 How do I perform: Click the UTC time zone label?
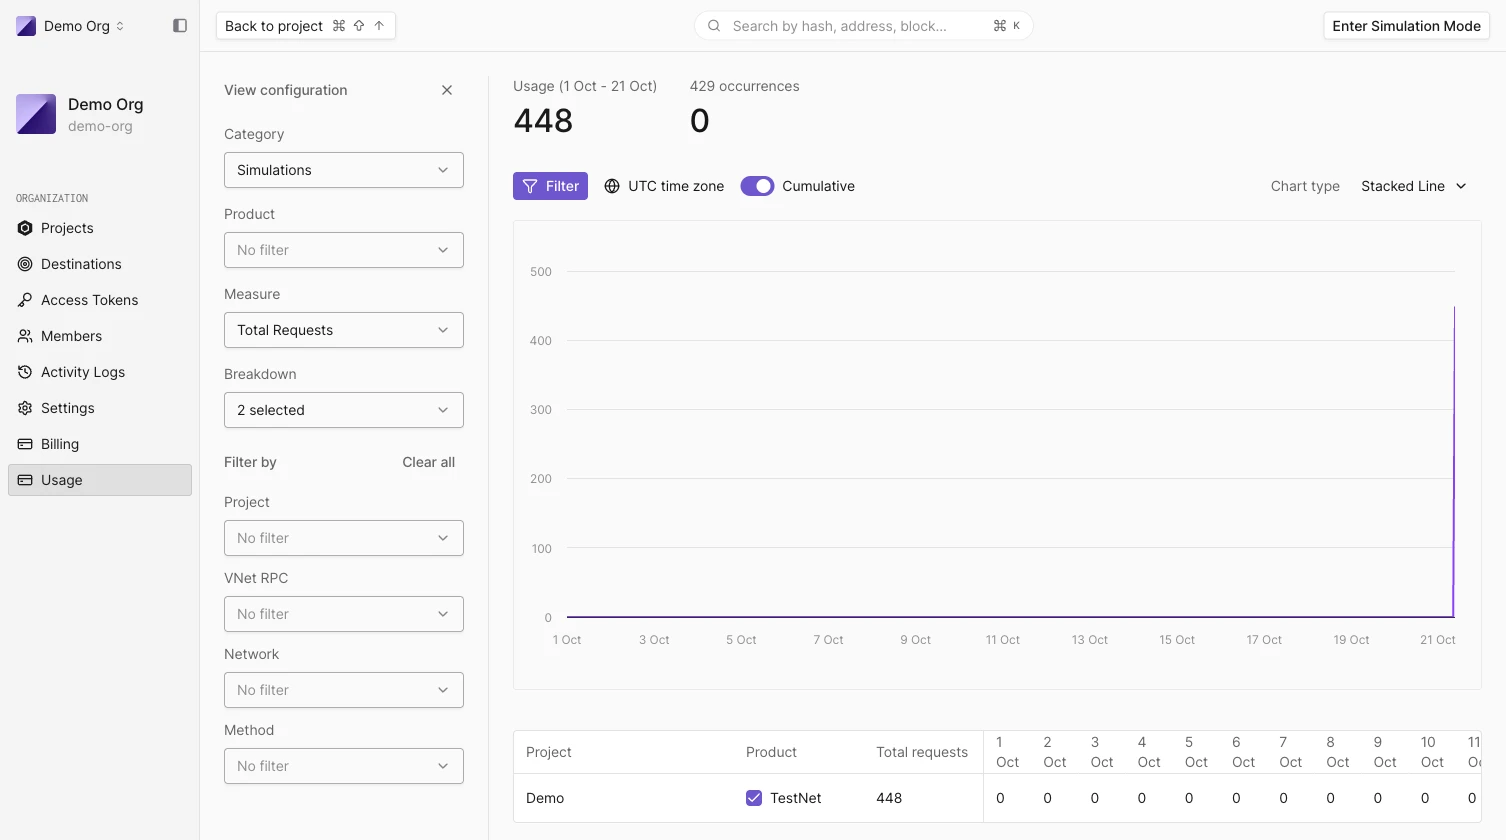click(x=676, y=186)
